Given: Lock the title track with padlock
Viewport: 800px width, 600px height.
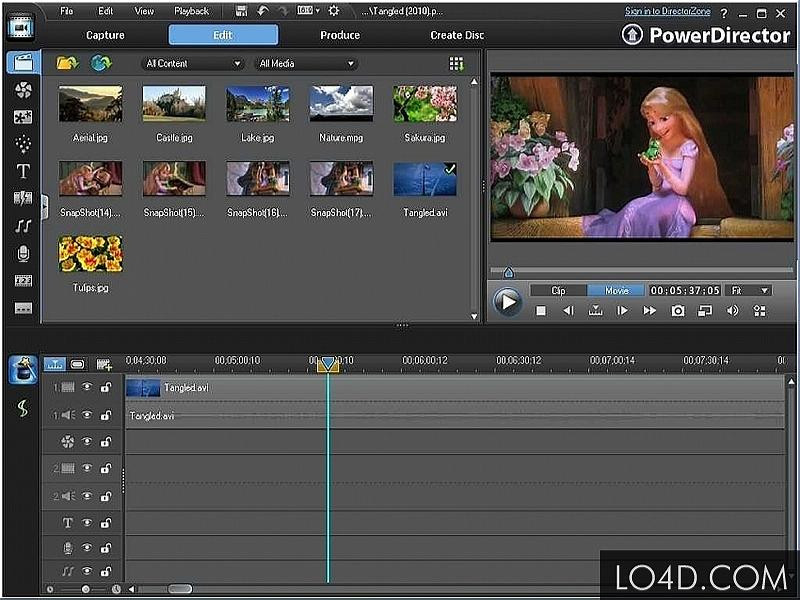Looking at the screenshot, I should tap(106, 522).
